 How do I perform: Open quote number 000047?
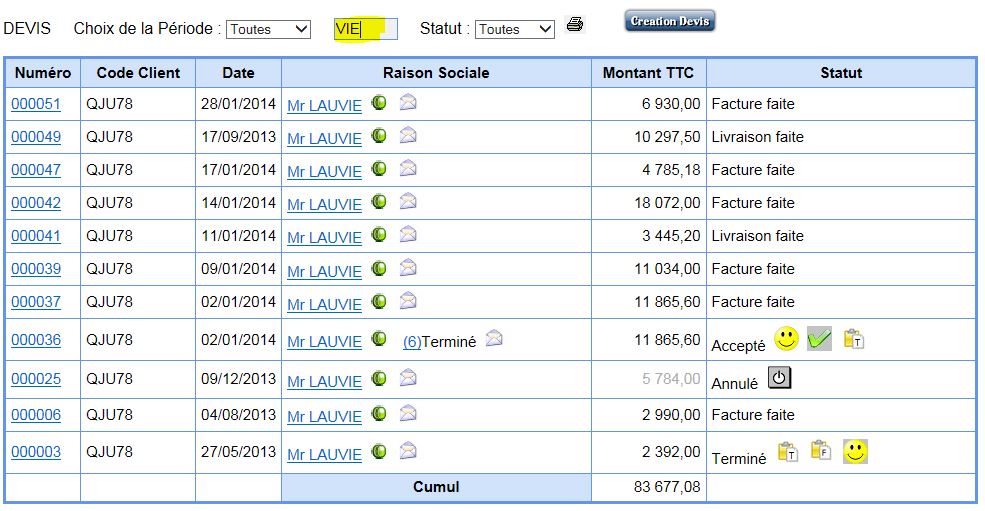tap(36, 170)
